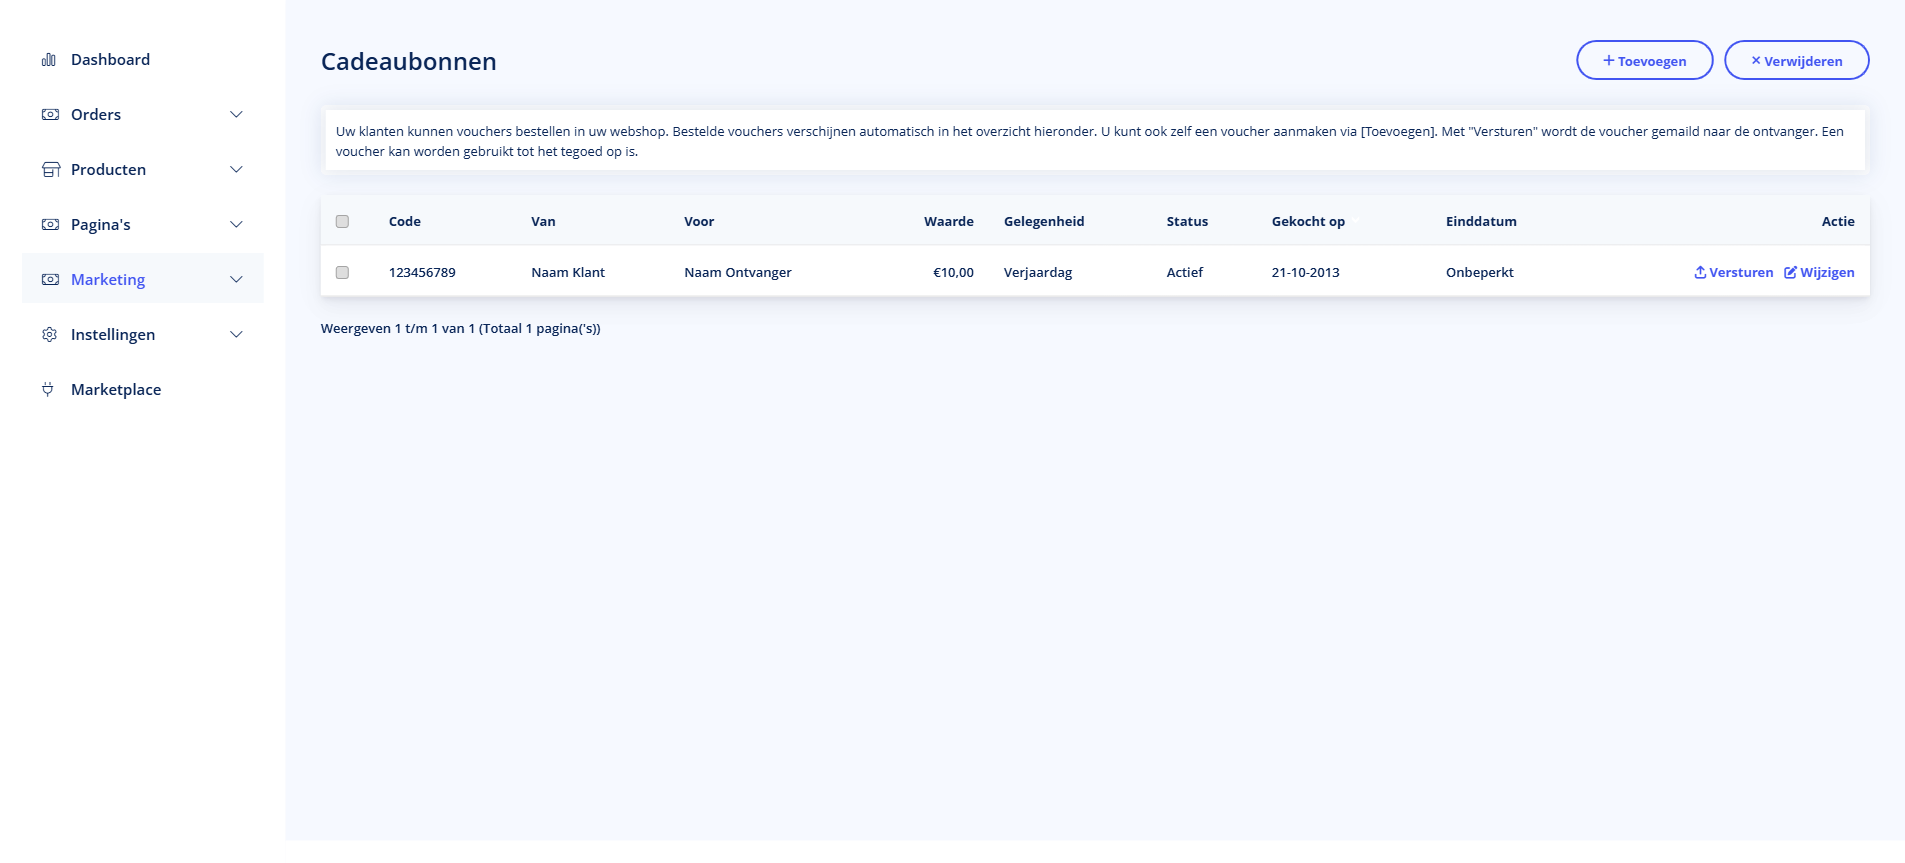The width and height of the screenshot is (1905, 863).
Task: Click the edit pencil icon beside Wijzigen
Action: tap(1790, 273)
